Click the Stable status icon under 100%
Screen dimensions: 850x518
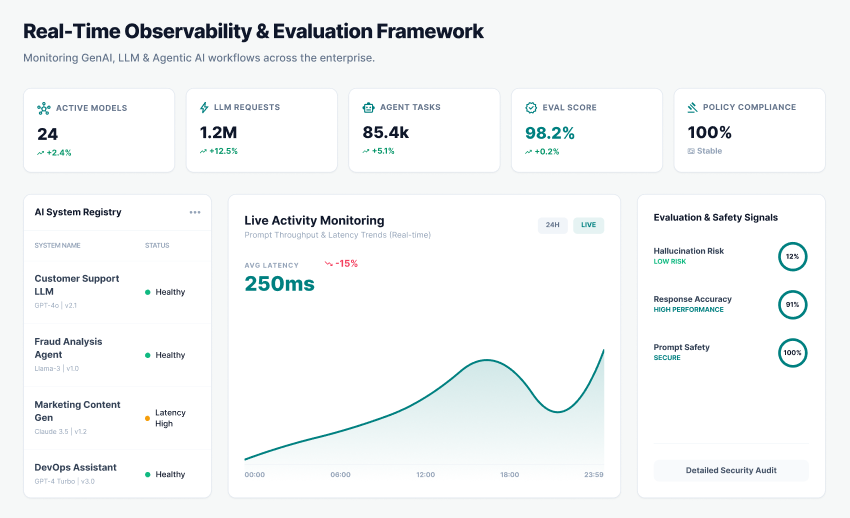pyautogui.click(x=691, y=152)
